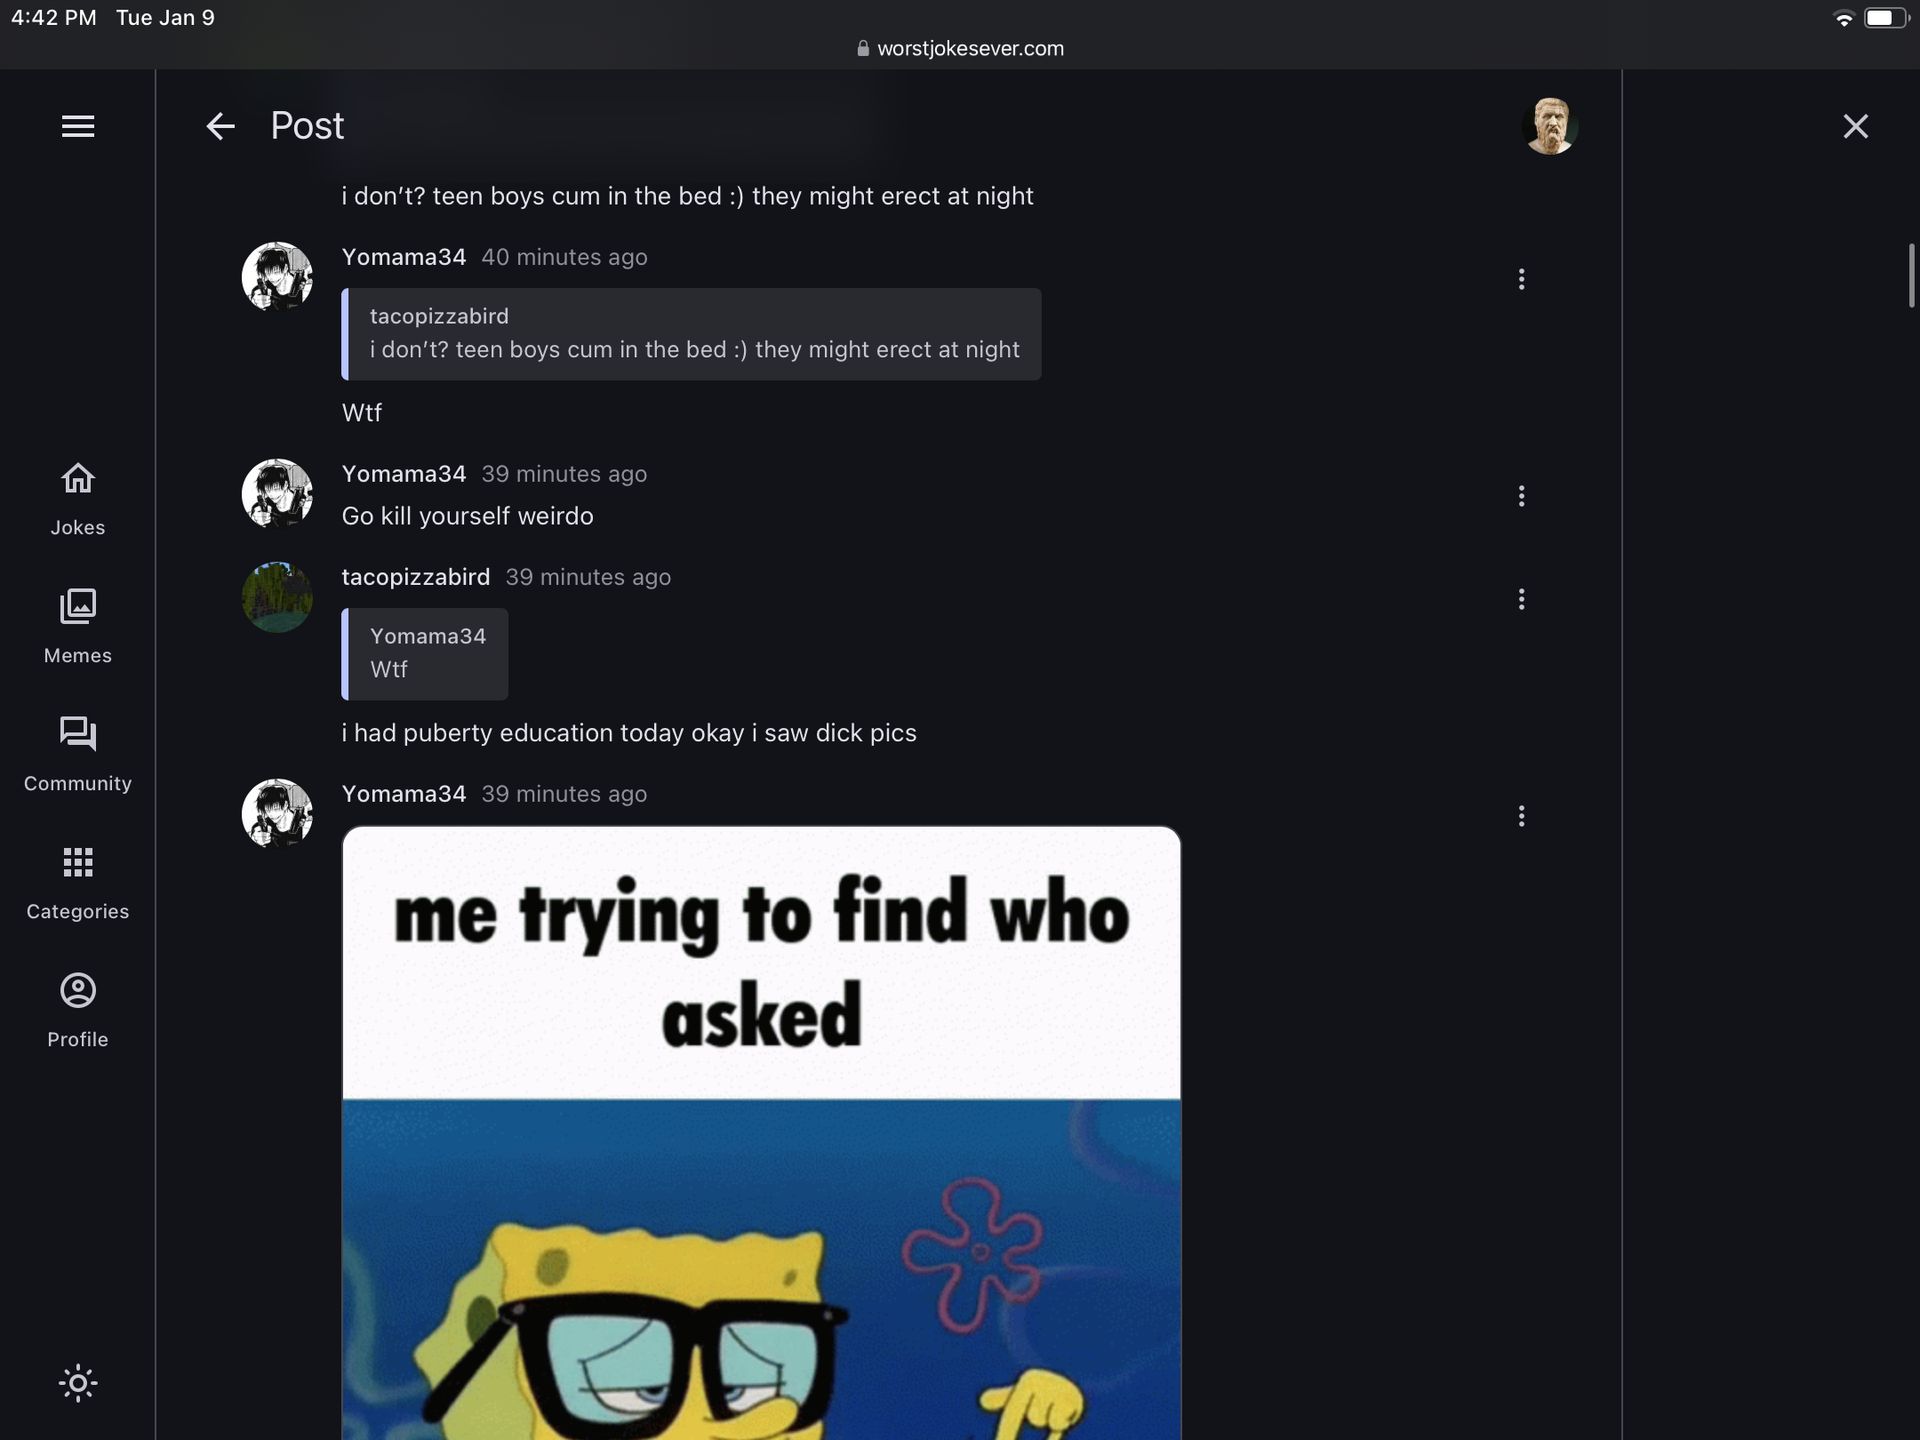Open the Community chat section
1920x1440 pixels.
[78, 755]
